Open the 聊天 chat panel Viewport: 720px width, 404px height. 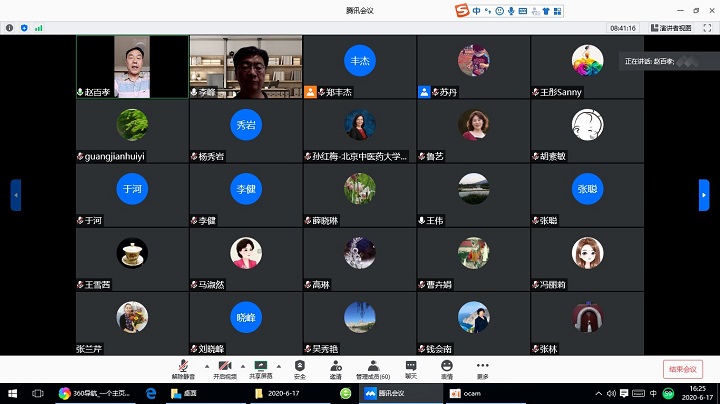point(411,369)
